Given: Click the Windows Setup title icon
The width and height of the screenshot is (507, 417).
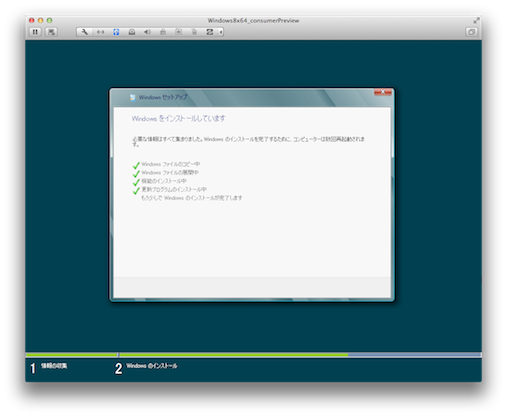Looking at the screenshot, I should pyautogui.click(x=133, y=97).
